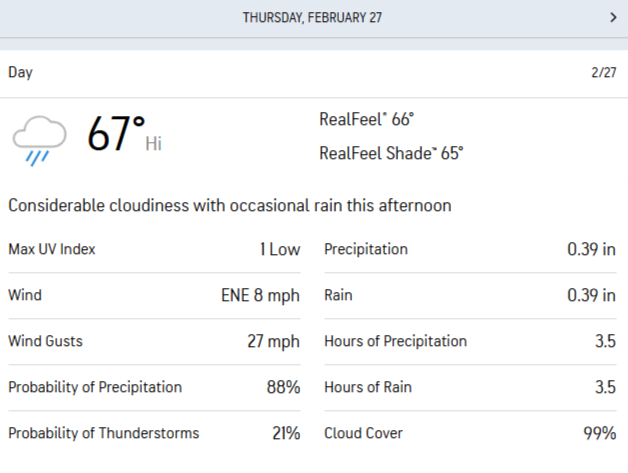Click the 2/27 date label
Image resolution: width=628 pixels, height=473 pixels.
[603, 72]
